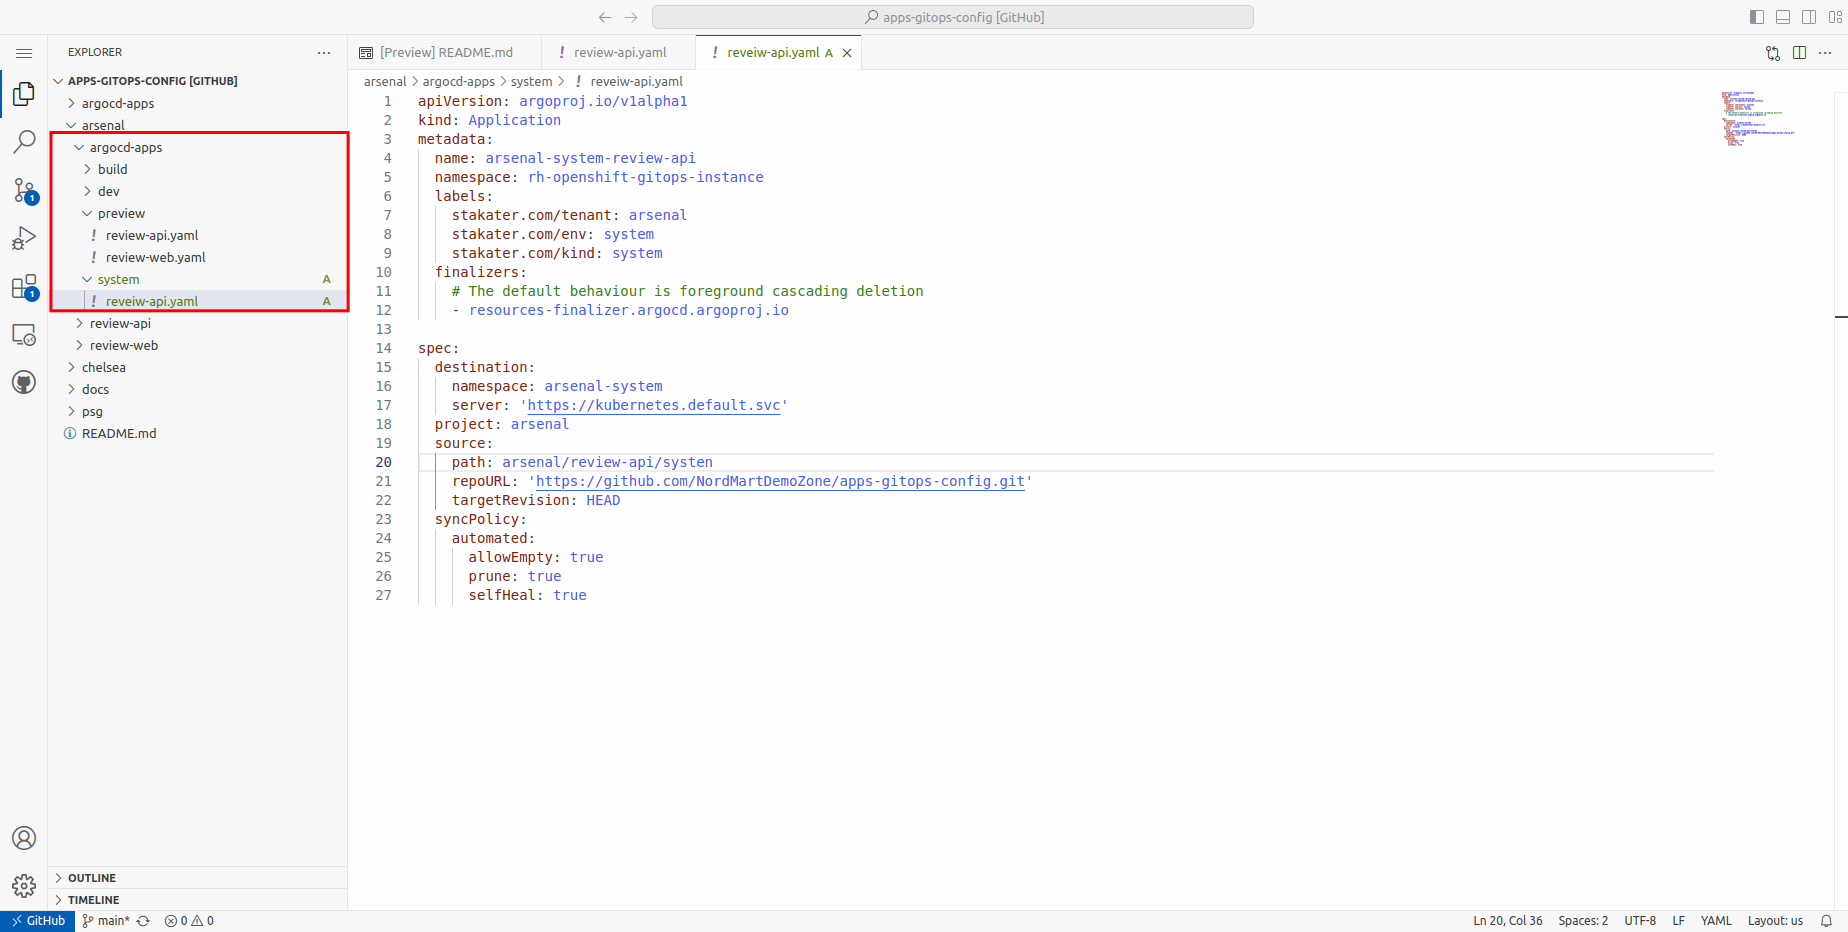Expand the OUTLINE section

click(x=92, y=878)
